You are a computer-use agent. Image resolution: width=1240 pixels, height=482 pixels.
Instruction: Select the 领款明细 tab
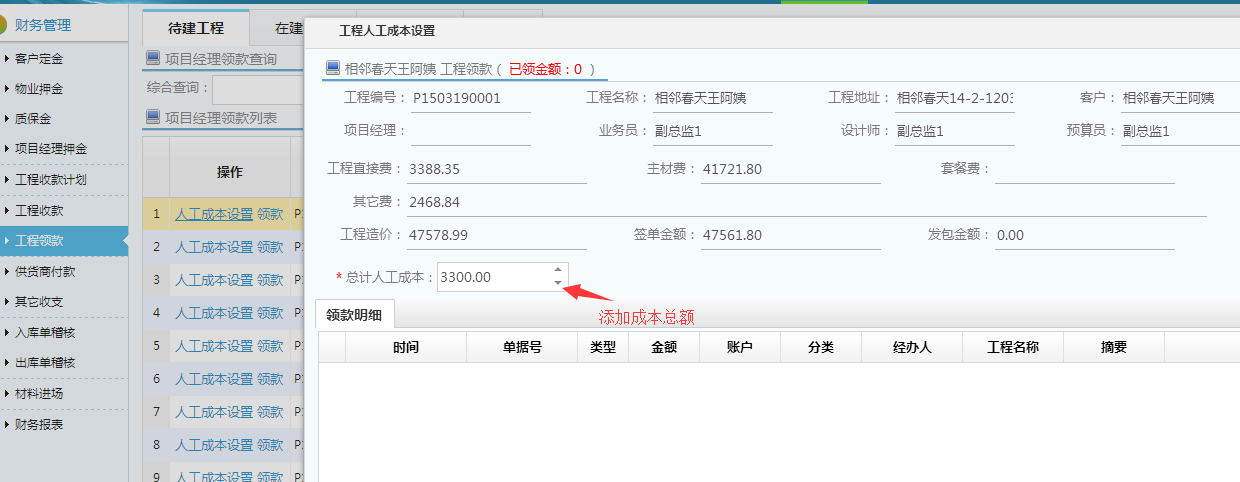point(354,314)
